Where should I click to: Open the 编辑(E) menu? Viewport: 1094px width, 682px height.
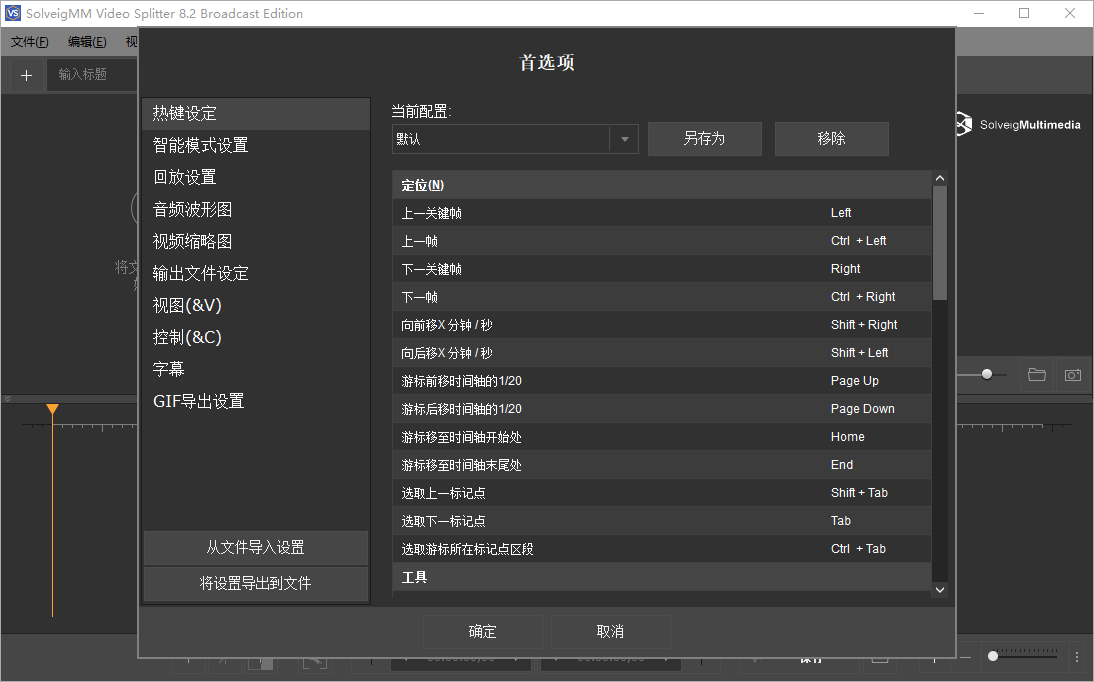(x=86, y=41)
